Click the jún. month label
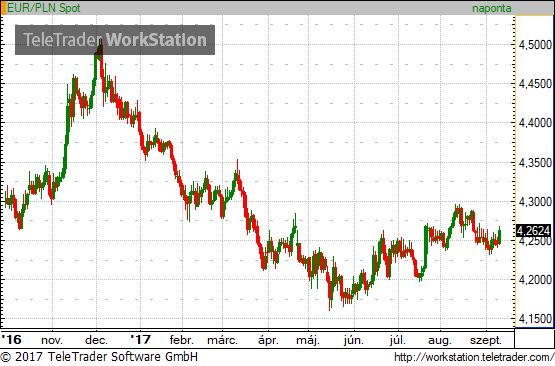The image size is (555, 366). coord(354,341)
